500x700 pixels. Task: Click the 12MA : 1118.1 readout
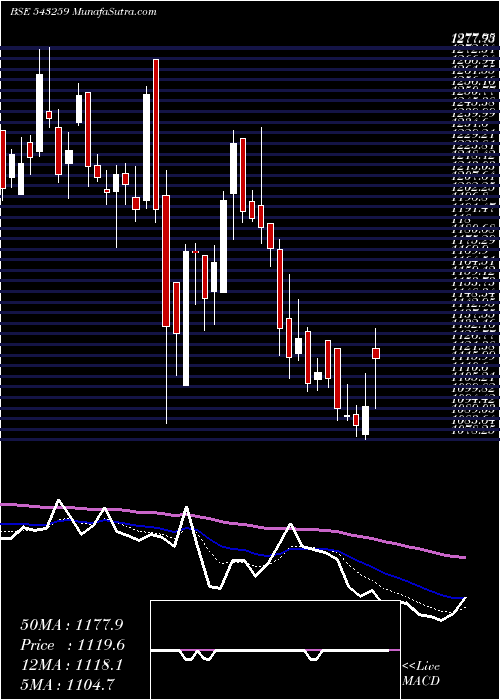point(71,665)
